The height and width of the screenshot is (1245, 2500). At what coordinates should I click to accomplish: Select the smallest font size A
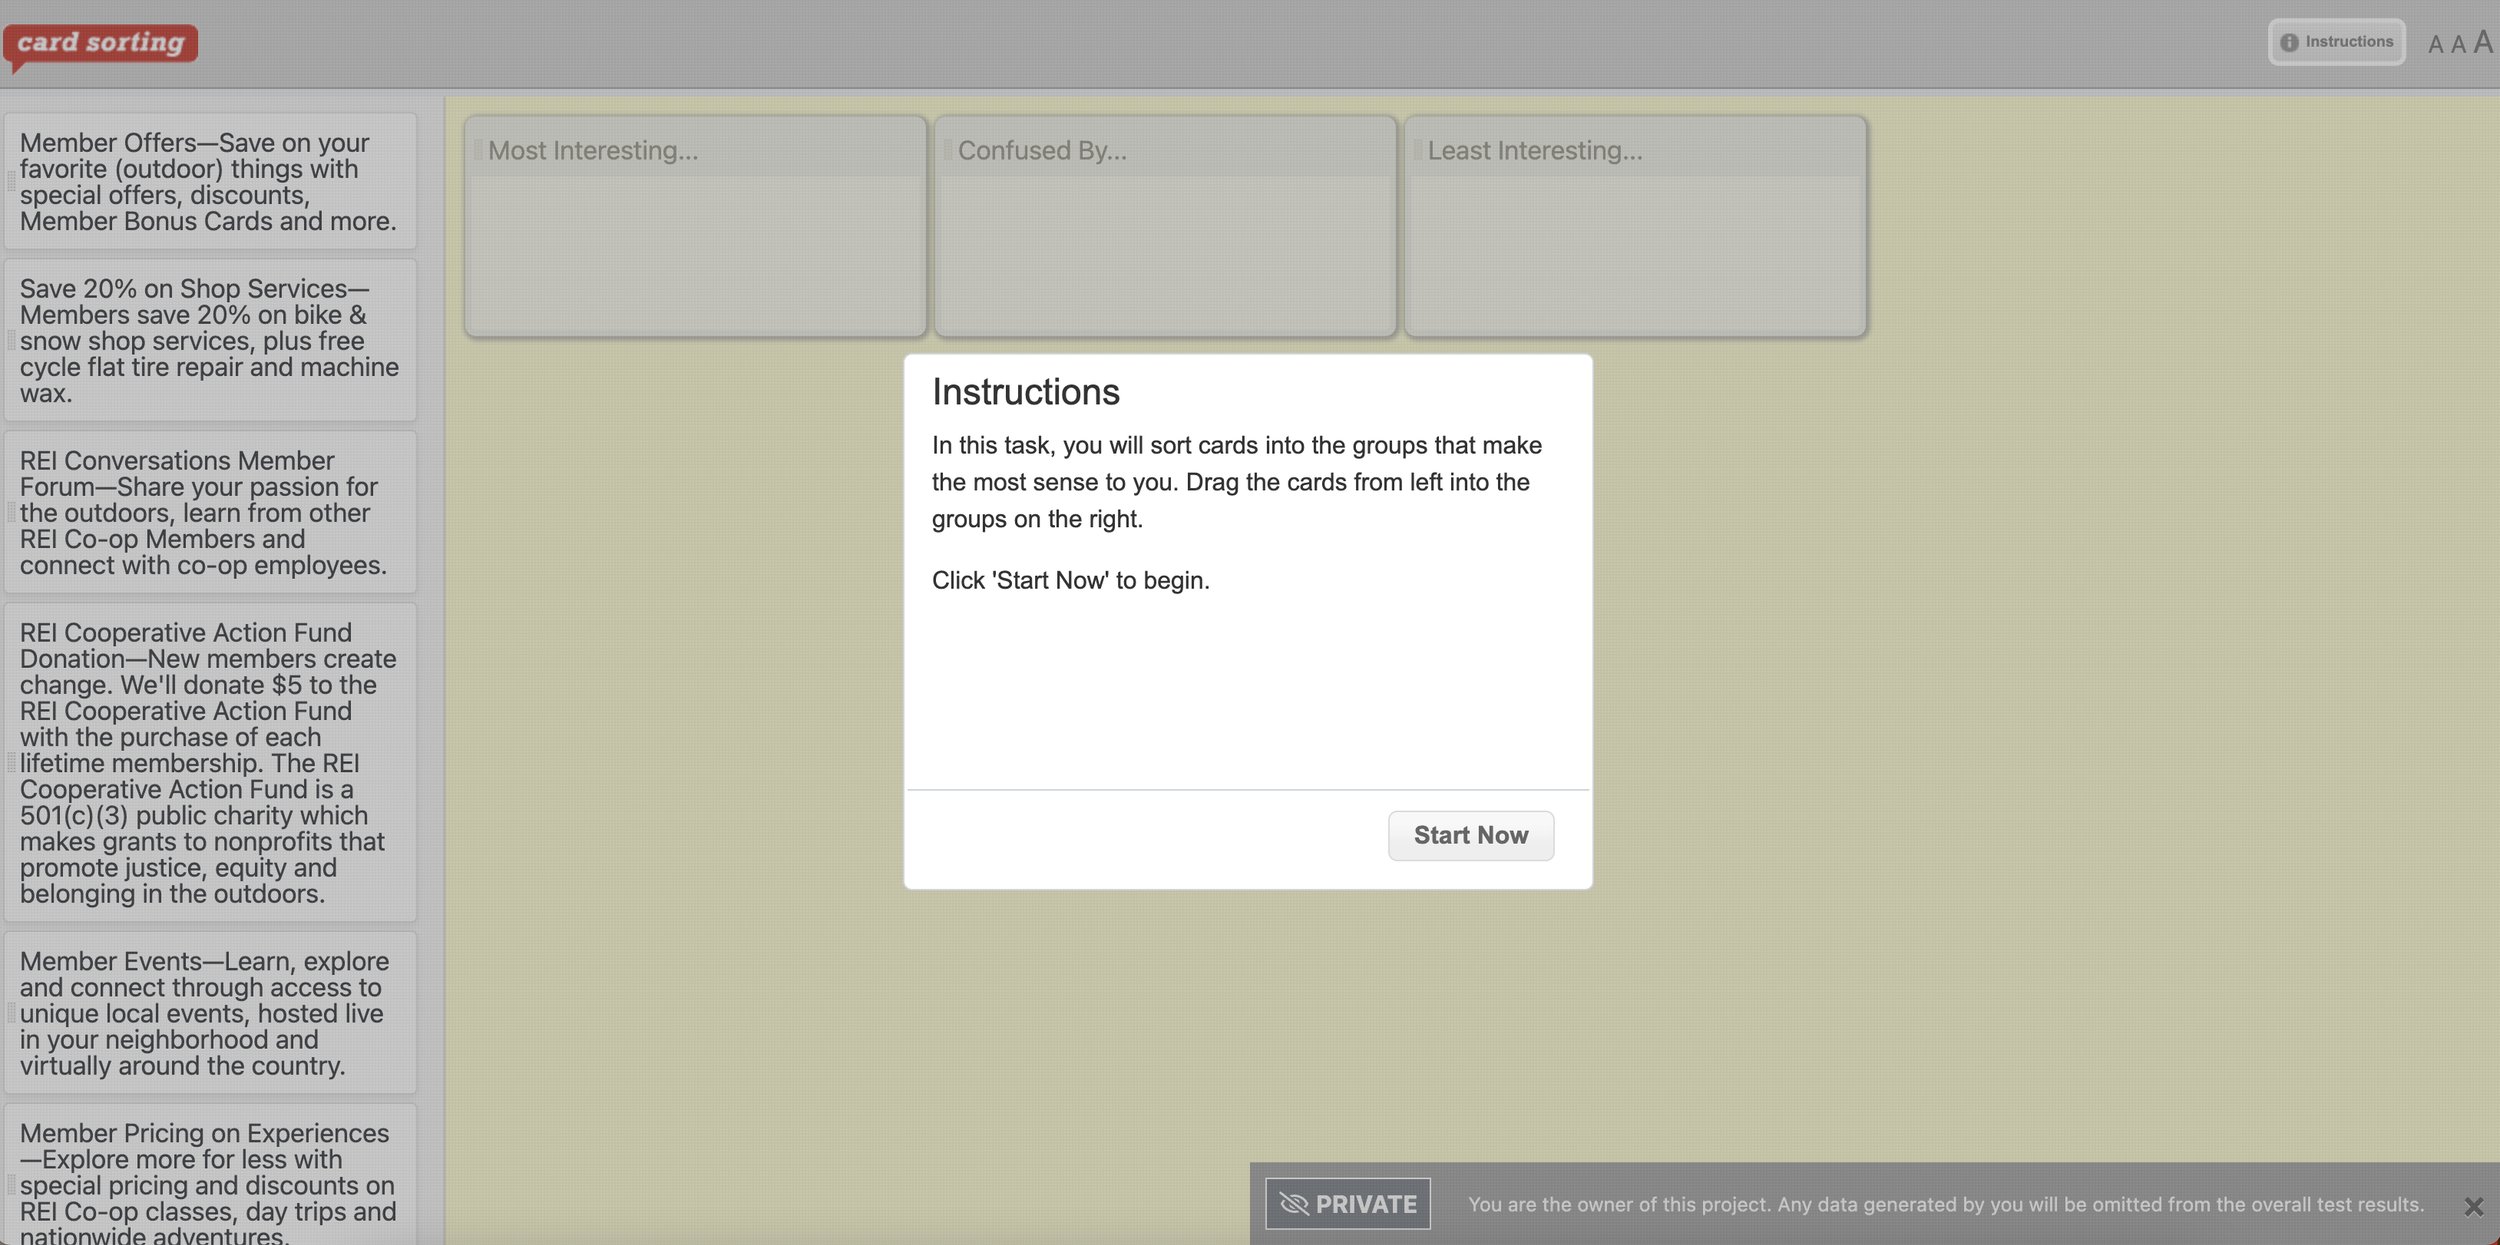tap(2435, 45)
